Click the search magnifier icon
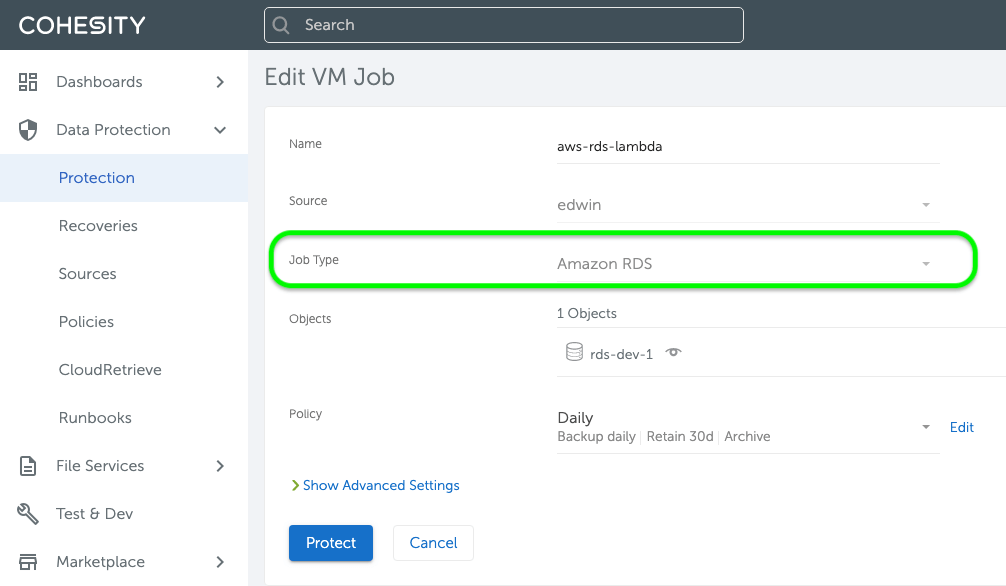The height and width of the screenshot is (586, 1006). point(282,25)
